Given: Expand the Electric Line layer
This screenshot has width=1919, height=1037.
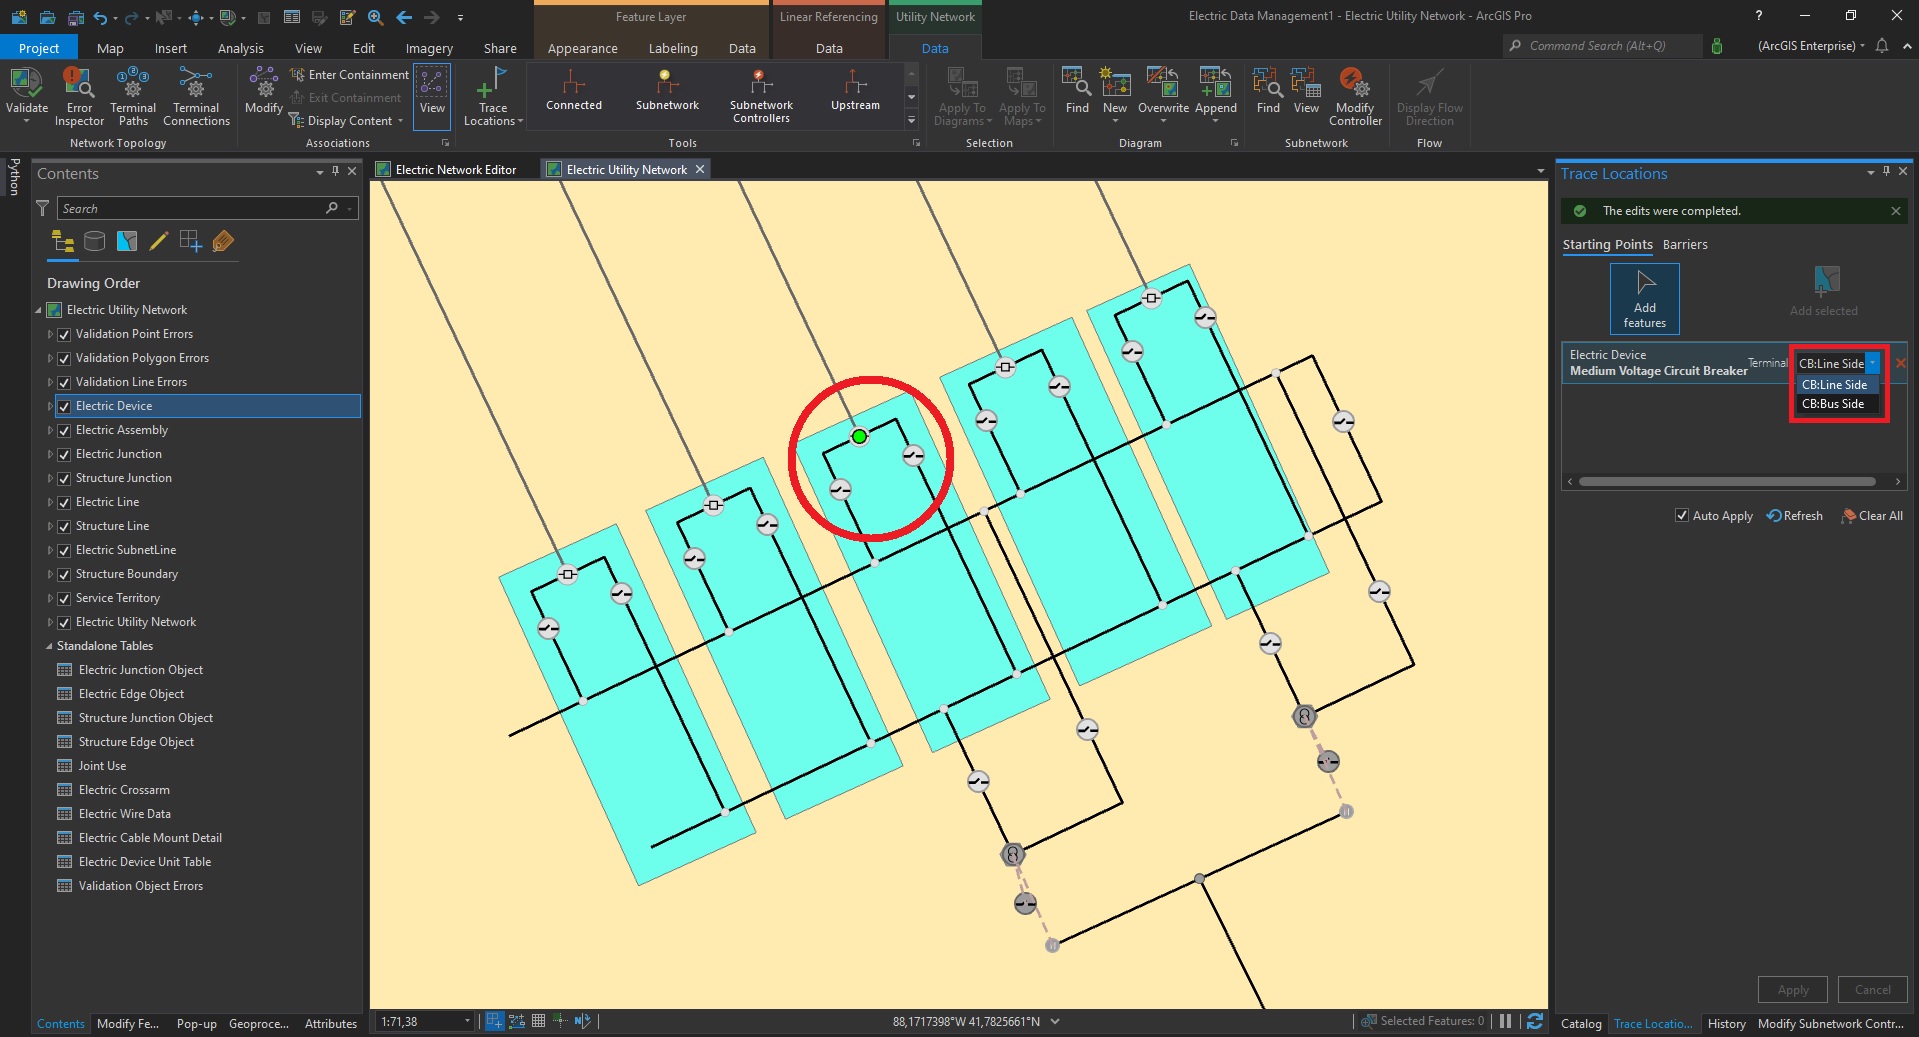Looking at the screenshot, I should pyautogui.click(x=50, y=502).
